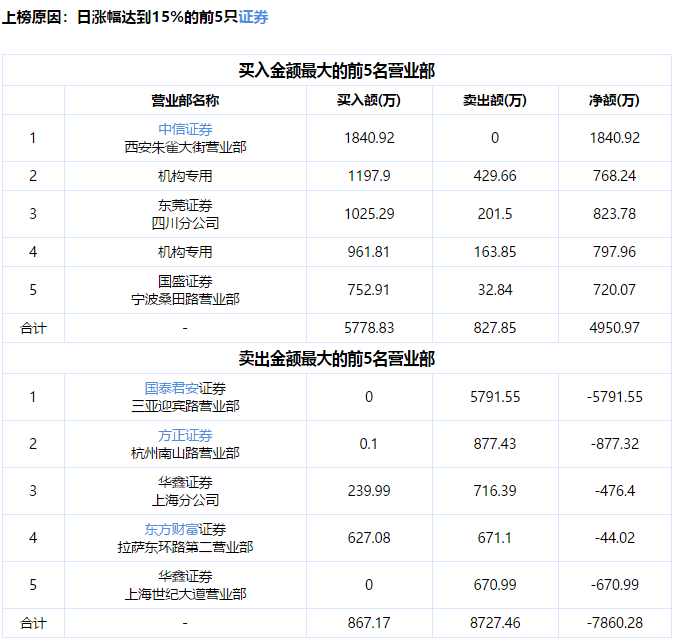Viewport: 674px width, 641px height.
Task: Select the 东莞证券 cell text
Action: [x=185, y=205]
